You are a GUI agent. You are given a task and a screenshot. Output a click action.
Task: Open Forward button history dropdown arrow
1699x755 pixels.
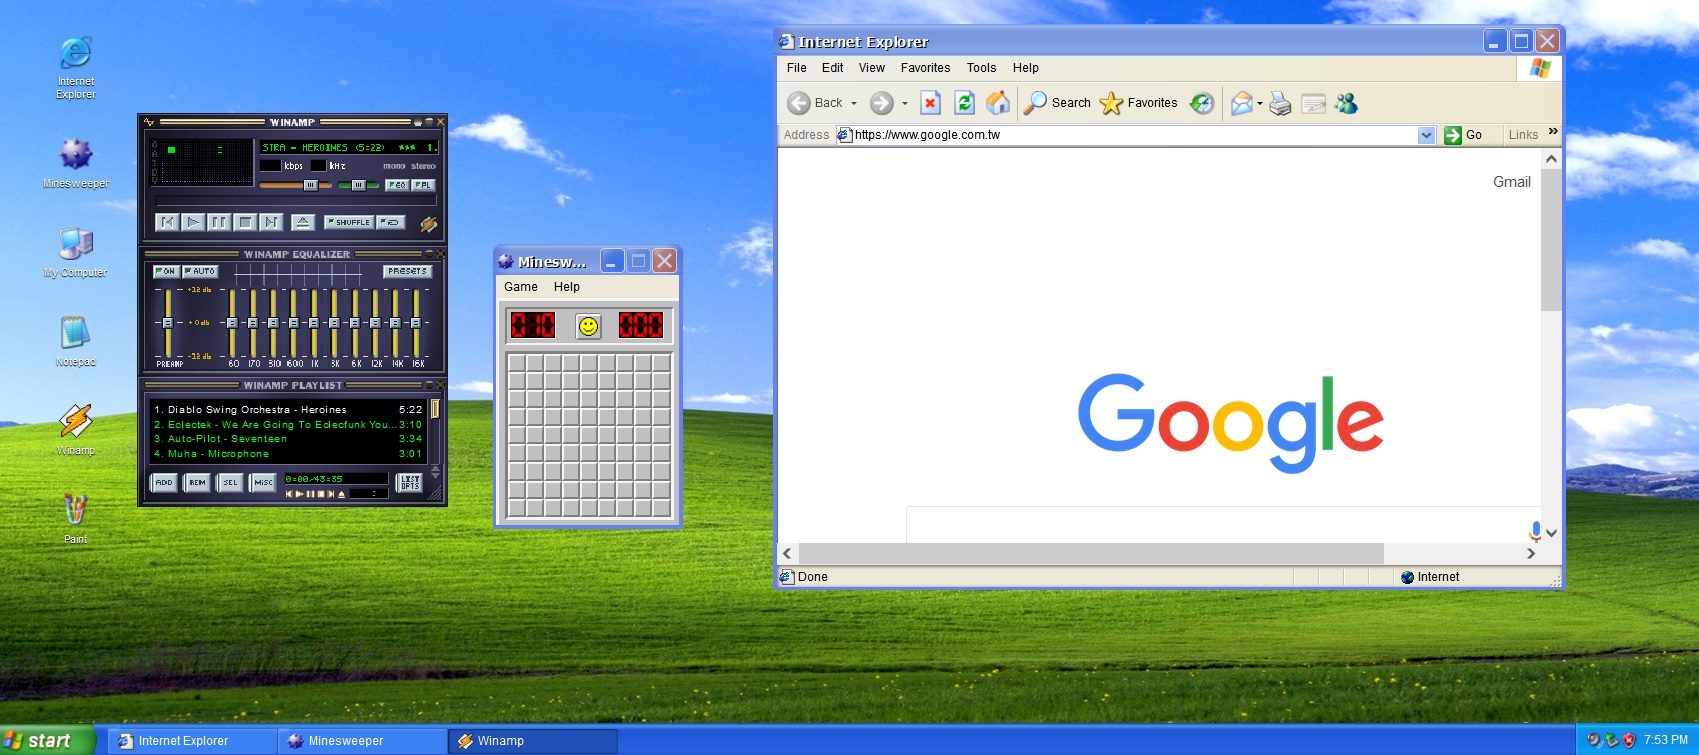tap(905, 103)
